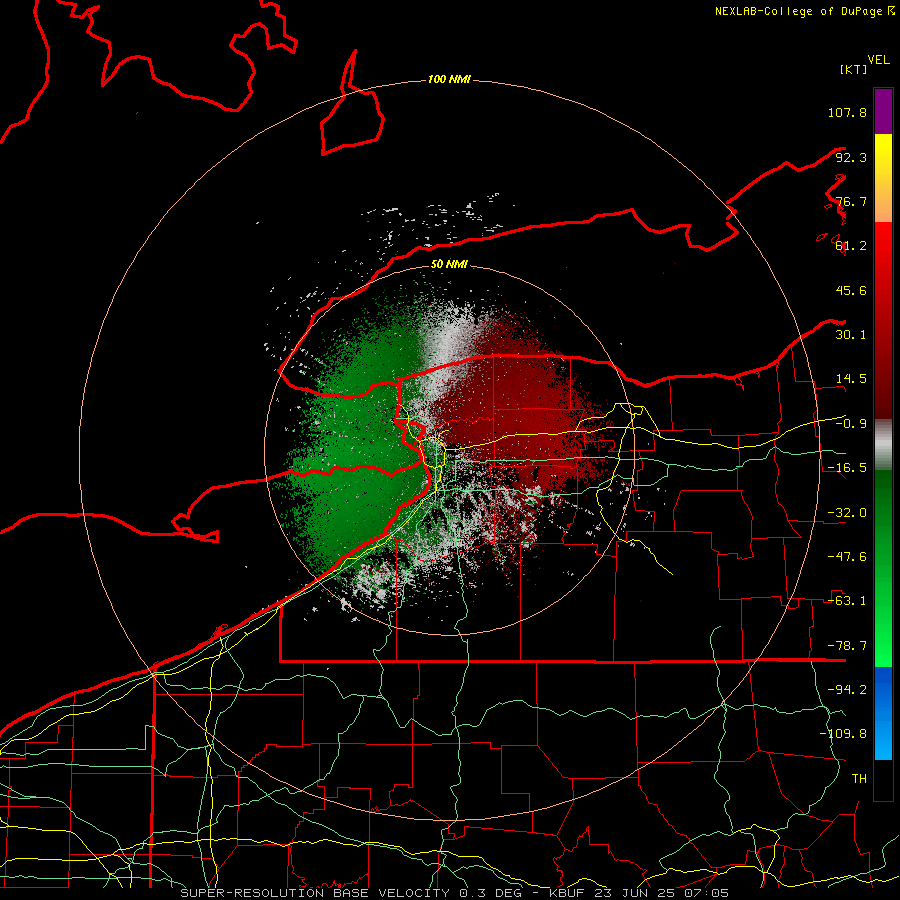Click the 92.3 velocity scale value
This screenshot has height=900, width=900.
pos(851,157)
